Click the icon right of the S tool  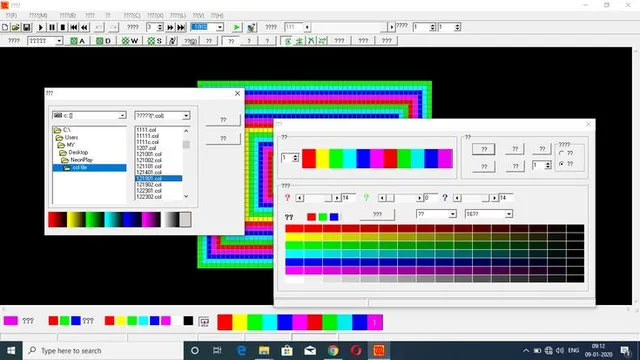[173, 41]
